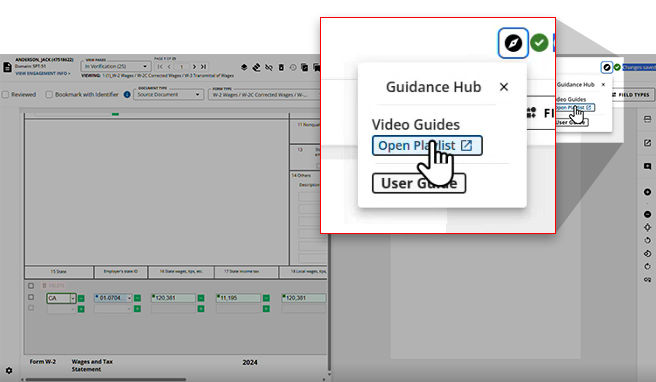Click the crosshair fit icon in the right sidebar
656x382 pixels.
tap(647, 227)
